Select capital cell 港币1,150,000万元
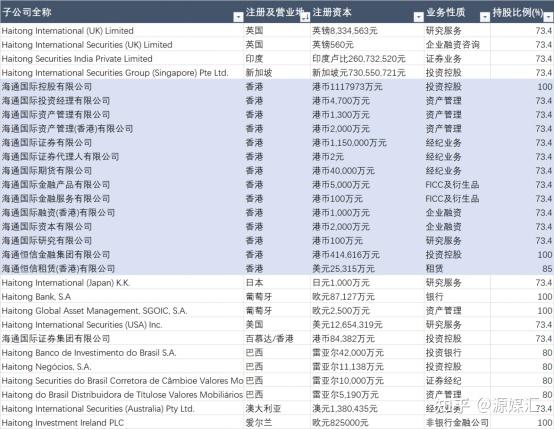554x429 pixels. point(367,143)
